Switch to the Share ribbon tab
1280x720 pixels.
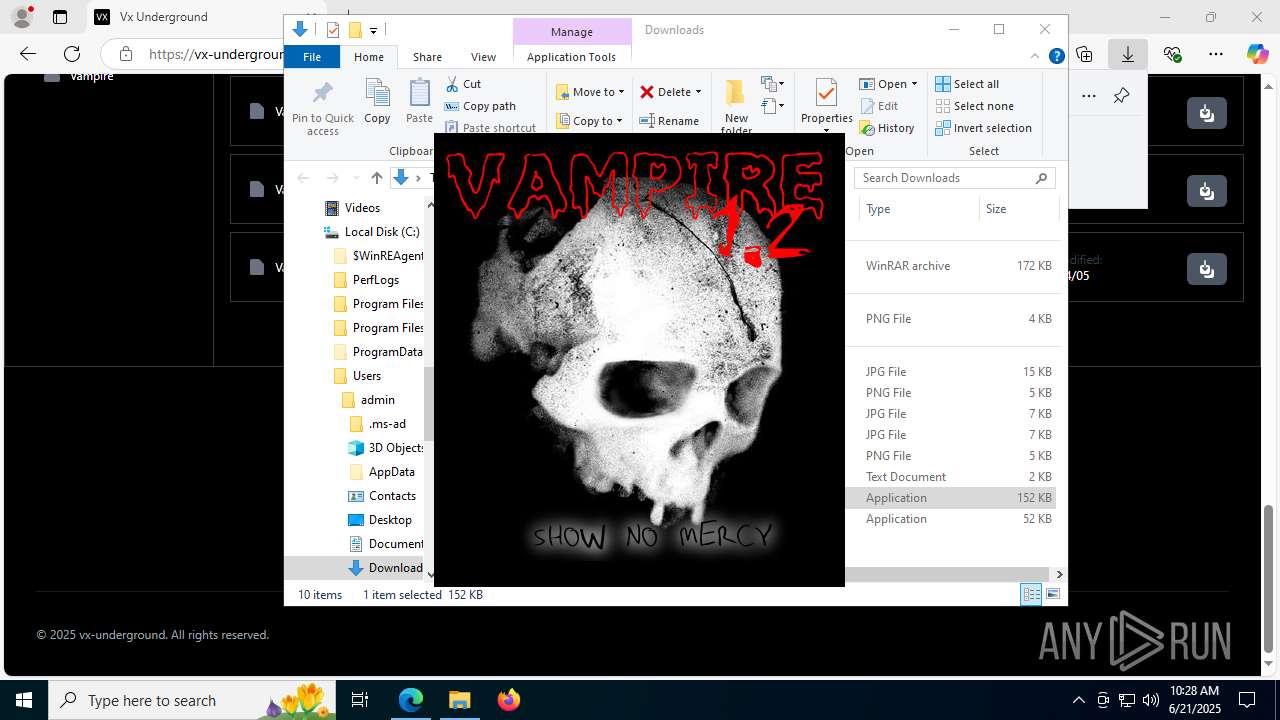[427, 57]
